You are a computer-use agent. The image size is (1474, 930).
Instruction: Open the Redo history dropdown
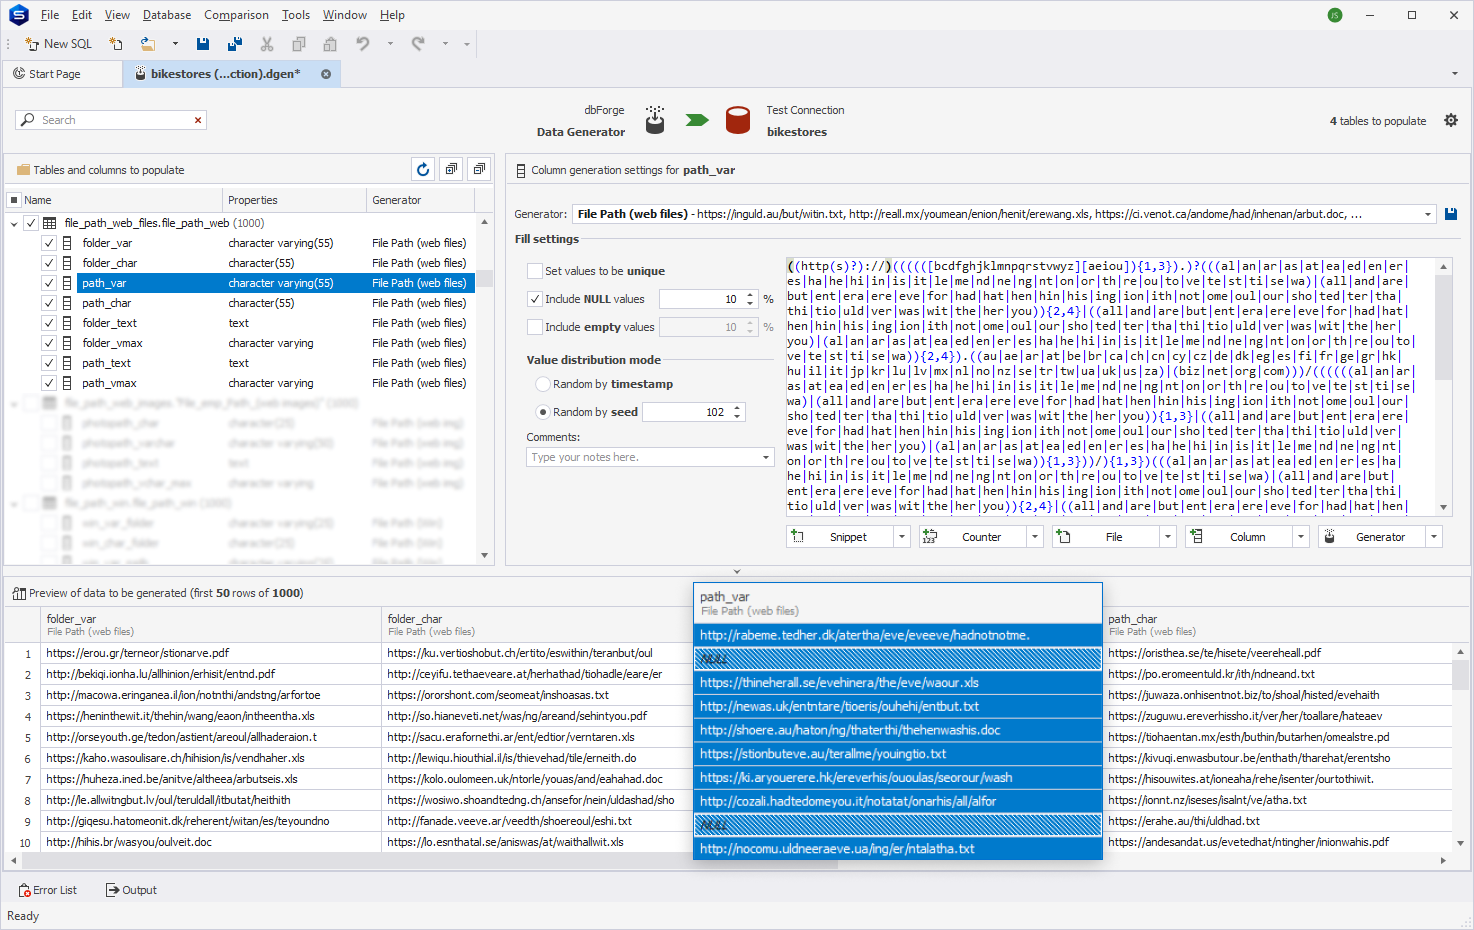pyautogui.click(x=445, y=44)
